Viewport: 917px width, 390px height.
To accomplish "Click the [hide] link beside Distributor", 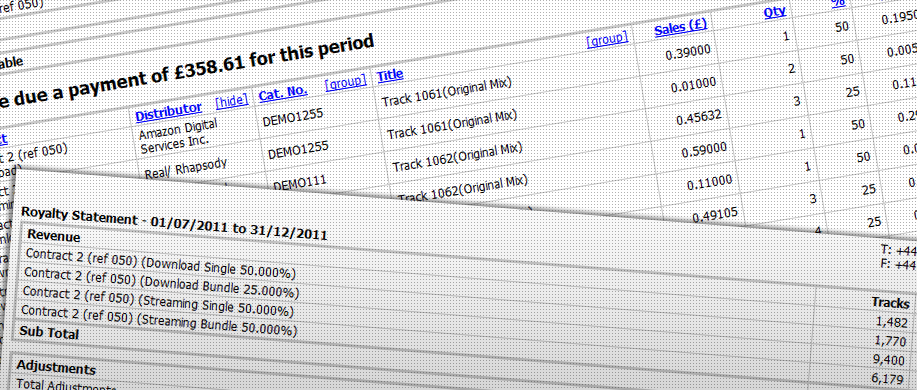I will (232, 101).
